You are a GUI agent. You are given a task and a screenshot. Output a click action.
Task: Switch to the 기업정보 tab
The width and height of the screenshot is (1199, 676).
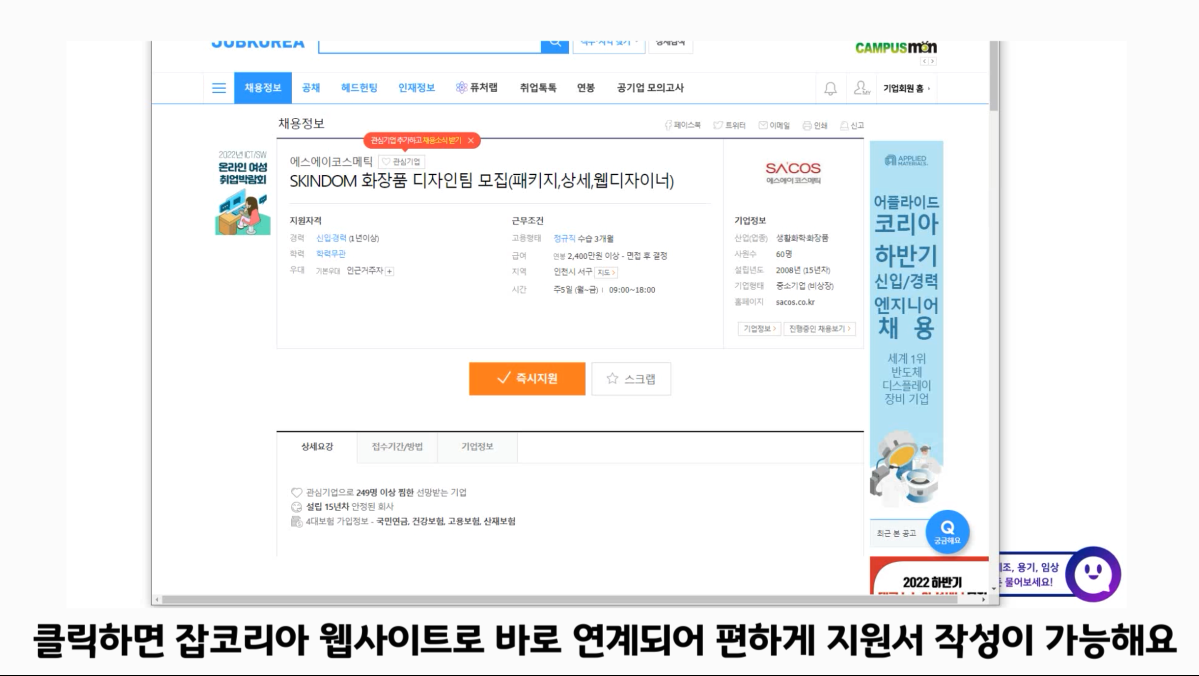coord(477,447)
